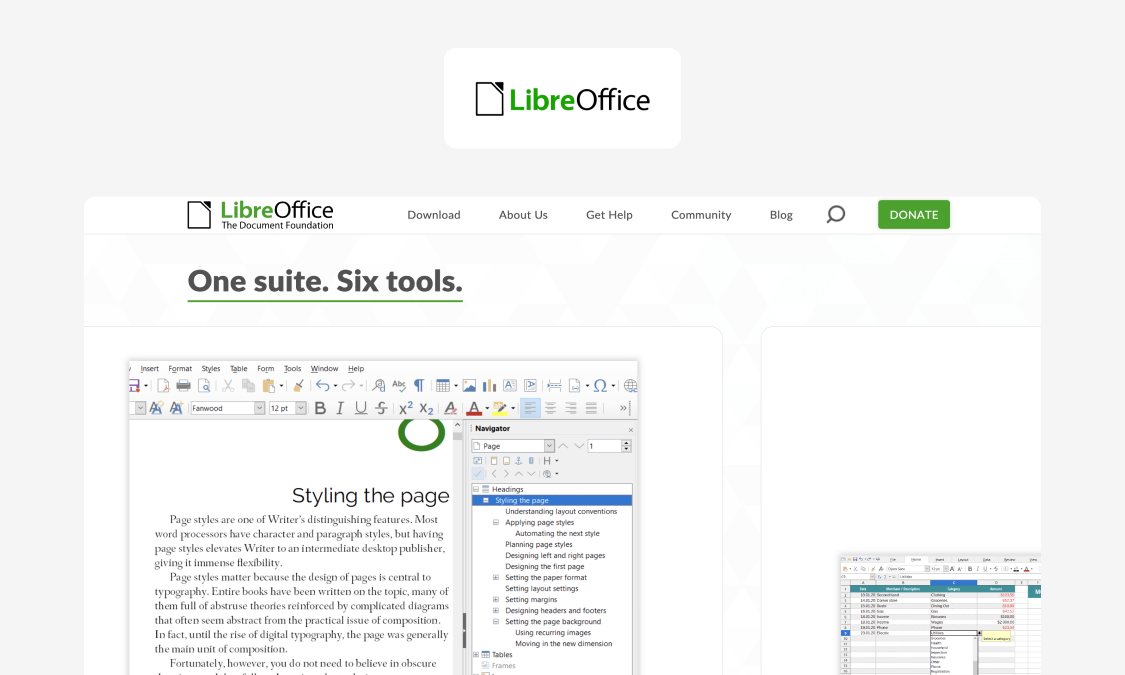This screenshot has width=1125, height=675.
Task: Click the Clear Direct Formatting icon
Action: pos(451,408)
